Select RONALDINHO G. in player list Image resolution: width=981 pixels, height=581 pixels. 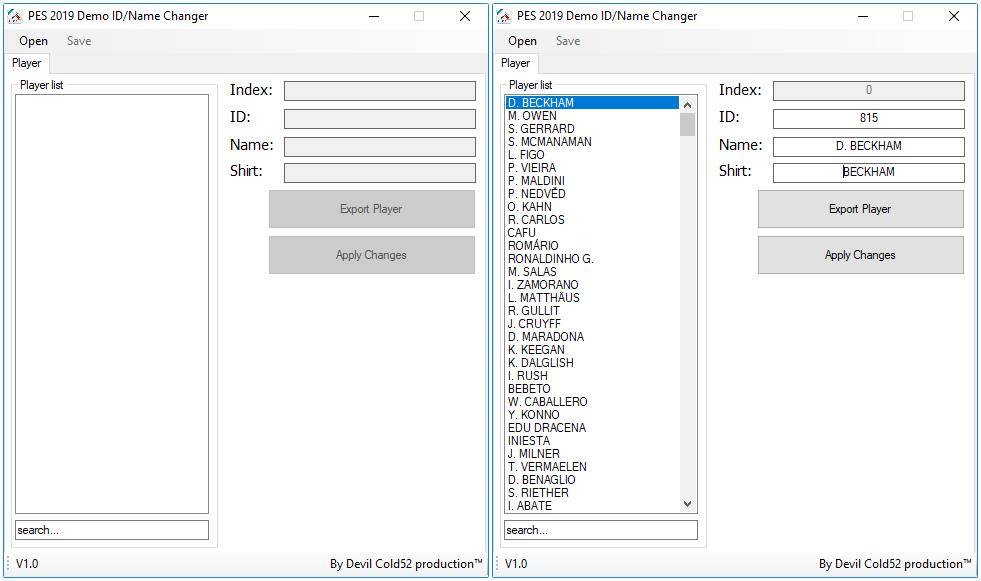(592, 259)
